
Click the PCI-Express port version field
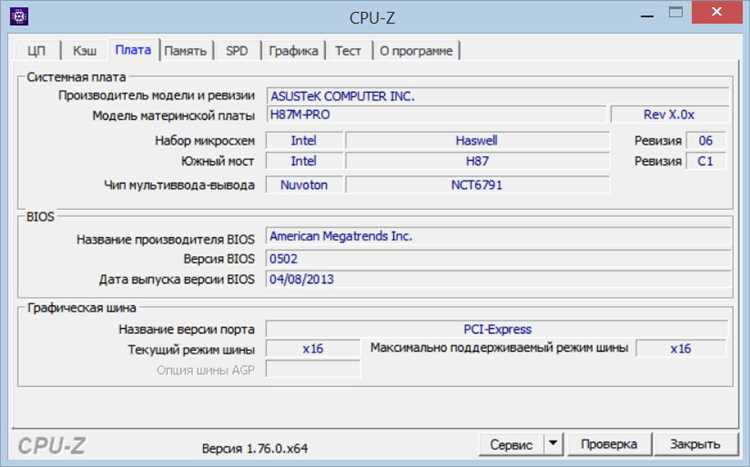[496, 329]
